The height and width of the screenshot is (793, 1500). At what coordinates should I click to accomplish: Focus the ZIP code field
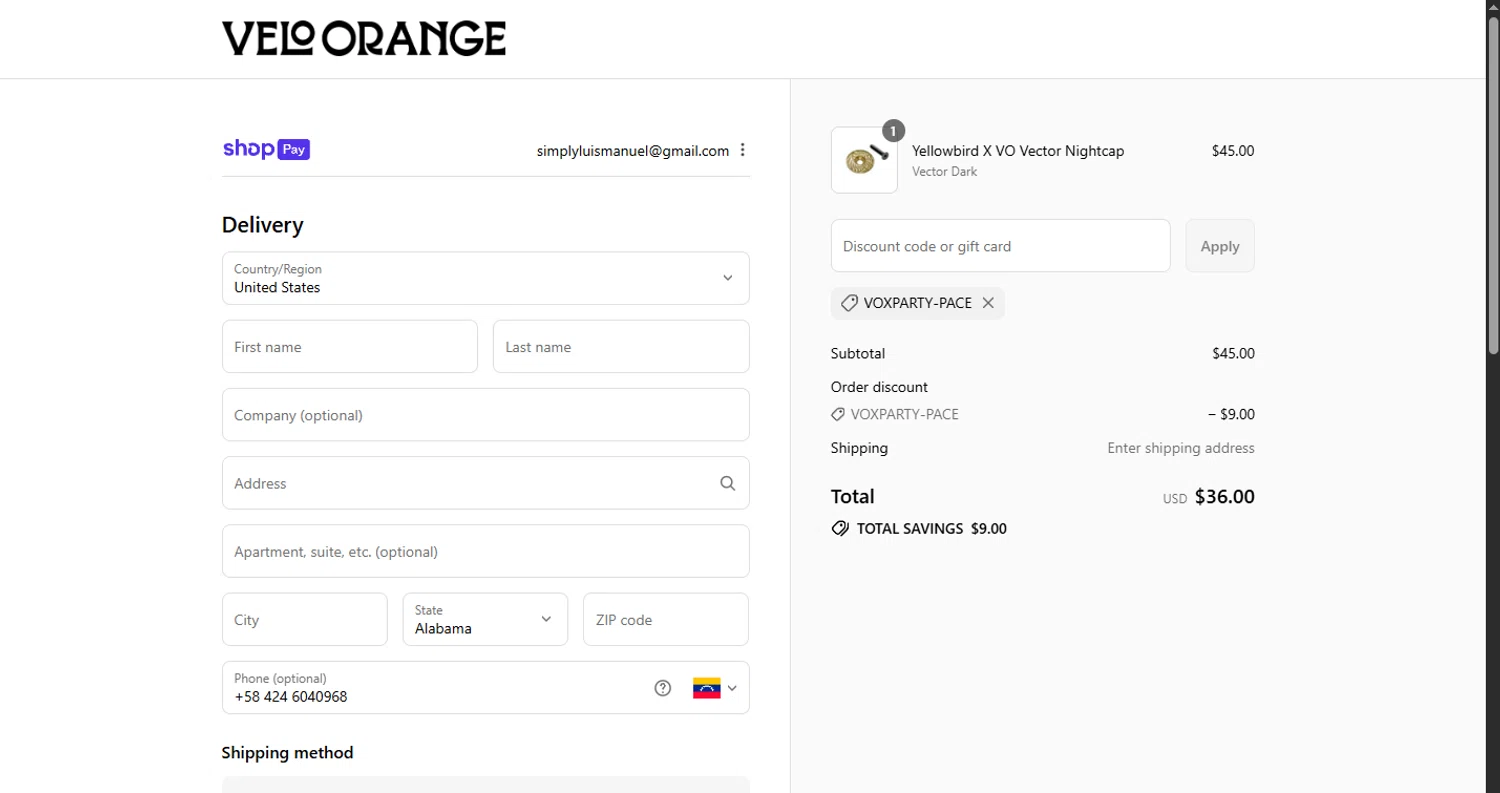click(666, 619)
